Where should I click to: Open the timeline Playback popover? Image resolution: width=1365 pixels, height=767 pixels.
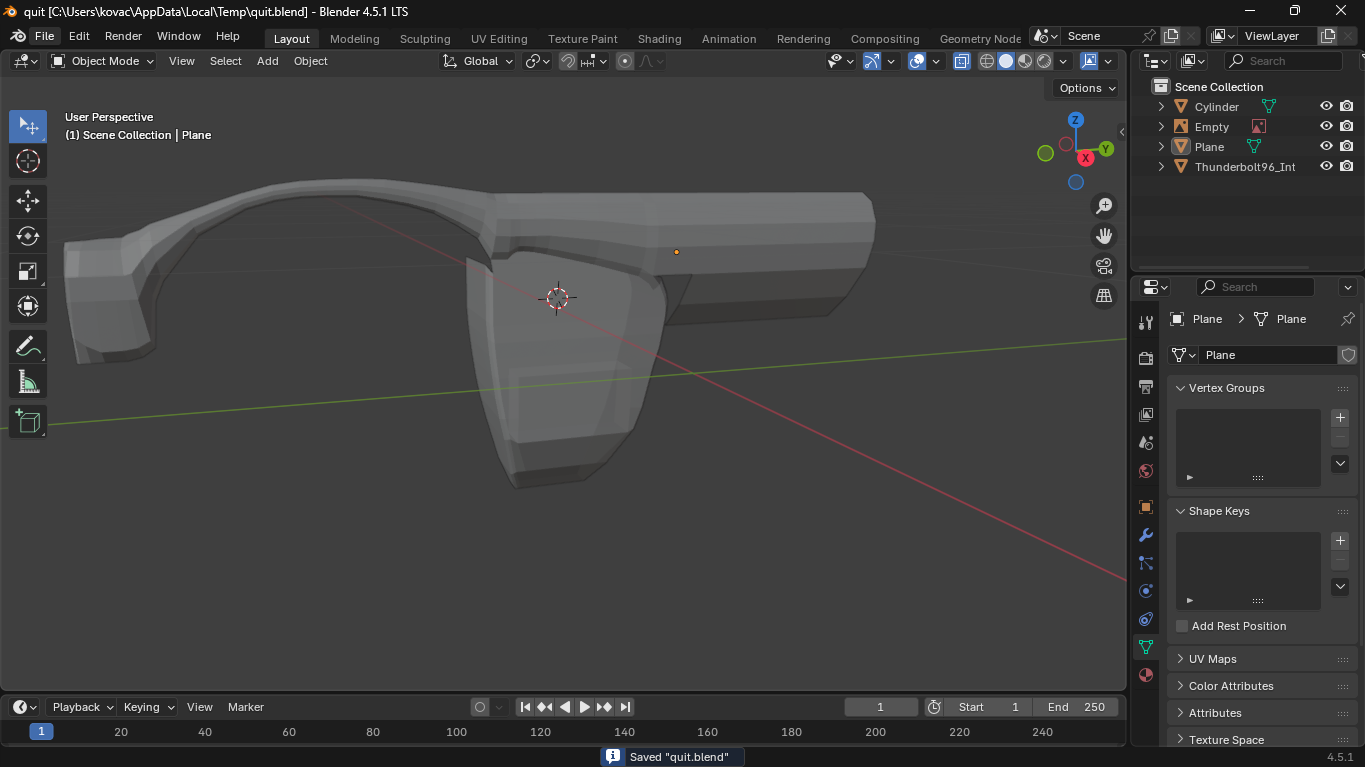81,707
